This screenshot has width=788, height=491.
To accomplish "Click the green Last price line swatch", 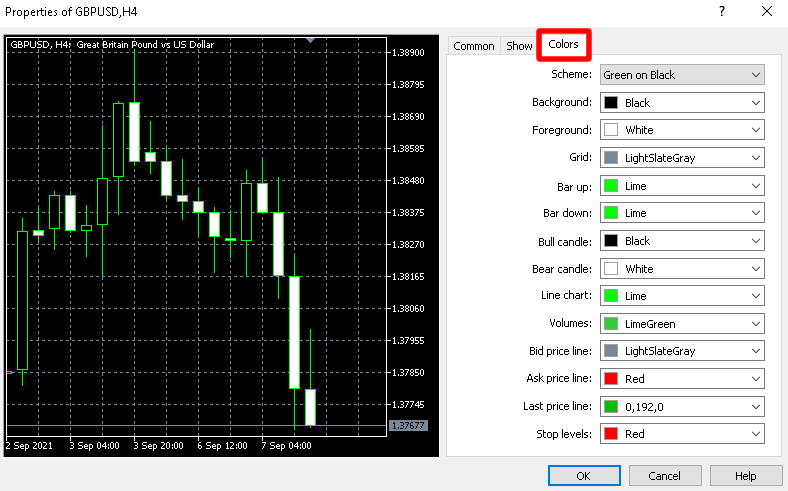I will click(611, 407).
